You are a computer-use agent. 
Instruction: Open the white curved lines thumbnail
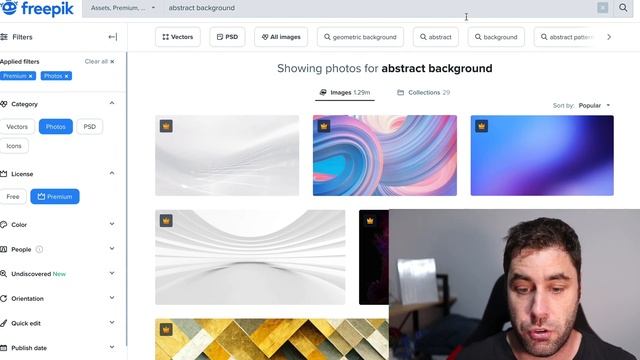point(250,258)
